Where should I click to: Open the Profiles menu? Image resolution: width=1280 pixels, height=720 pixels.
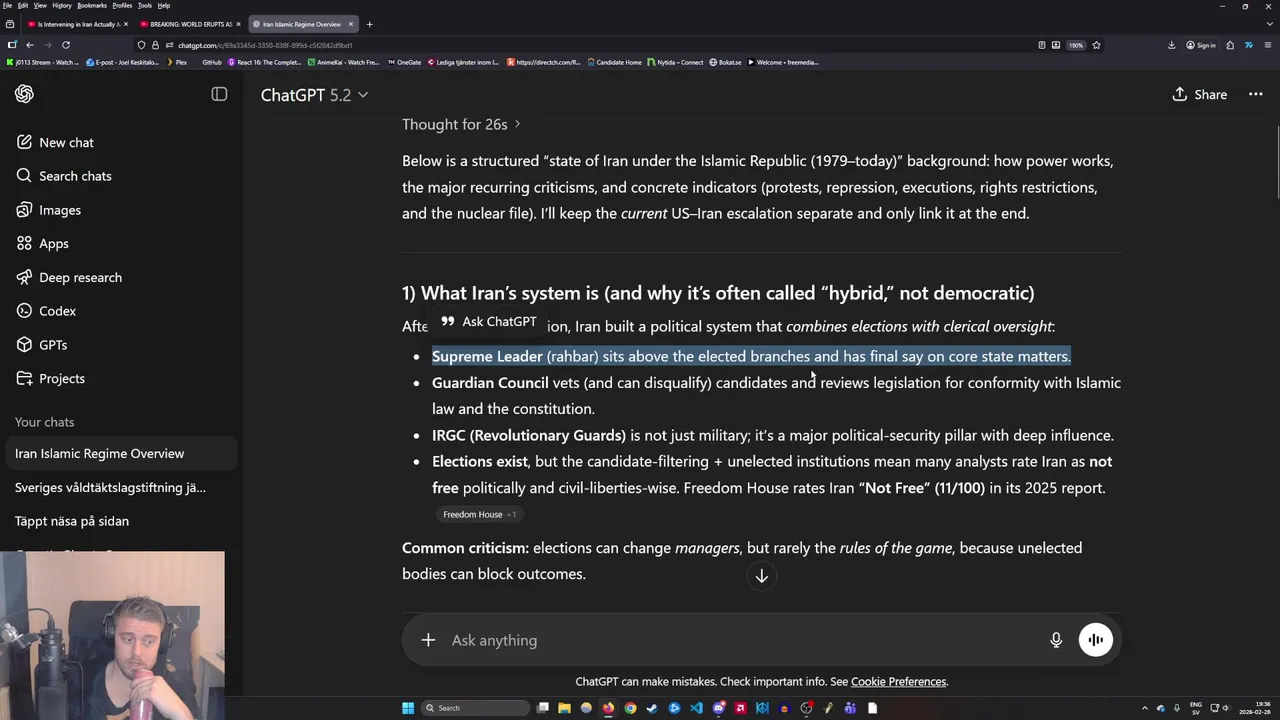[122, 5]
